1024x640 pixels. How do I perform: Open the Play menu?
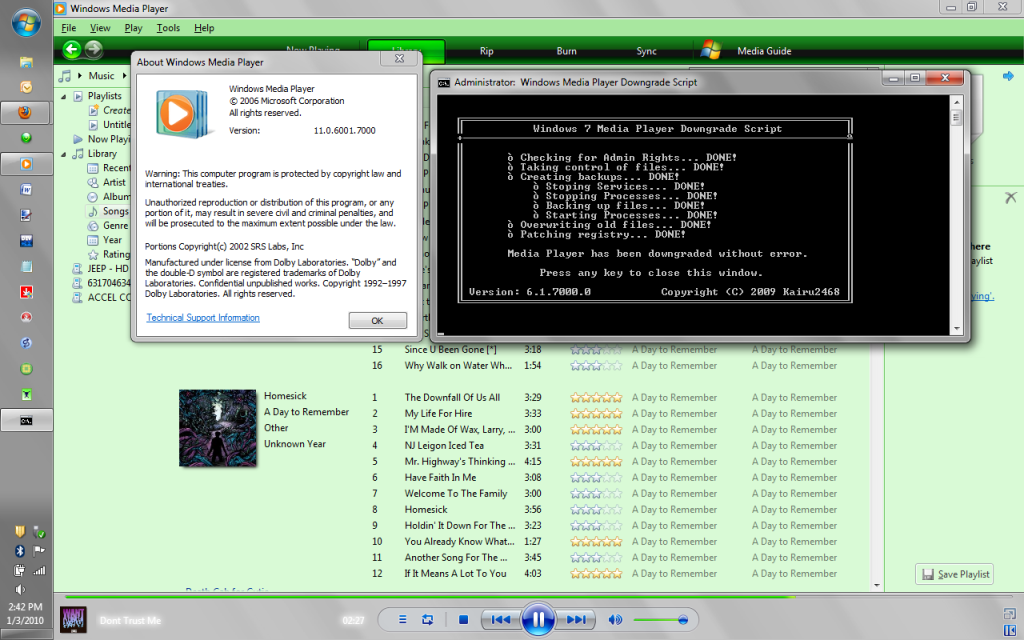pos(133,28)
